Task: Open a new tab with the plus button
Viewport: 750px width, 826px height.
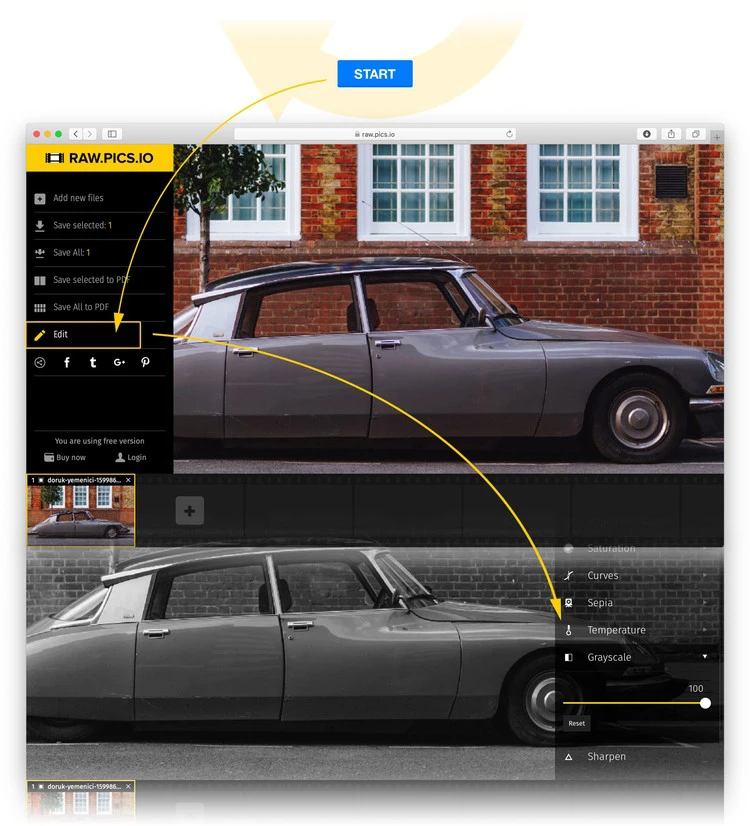Action: coord(717,137)
